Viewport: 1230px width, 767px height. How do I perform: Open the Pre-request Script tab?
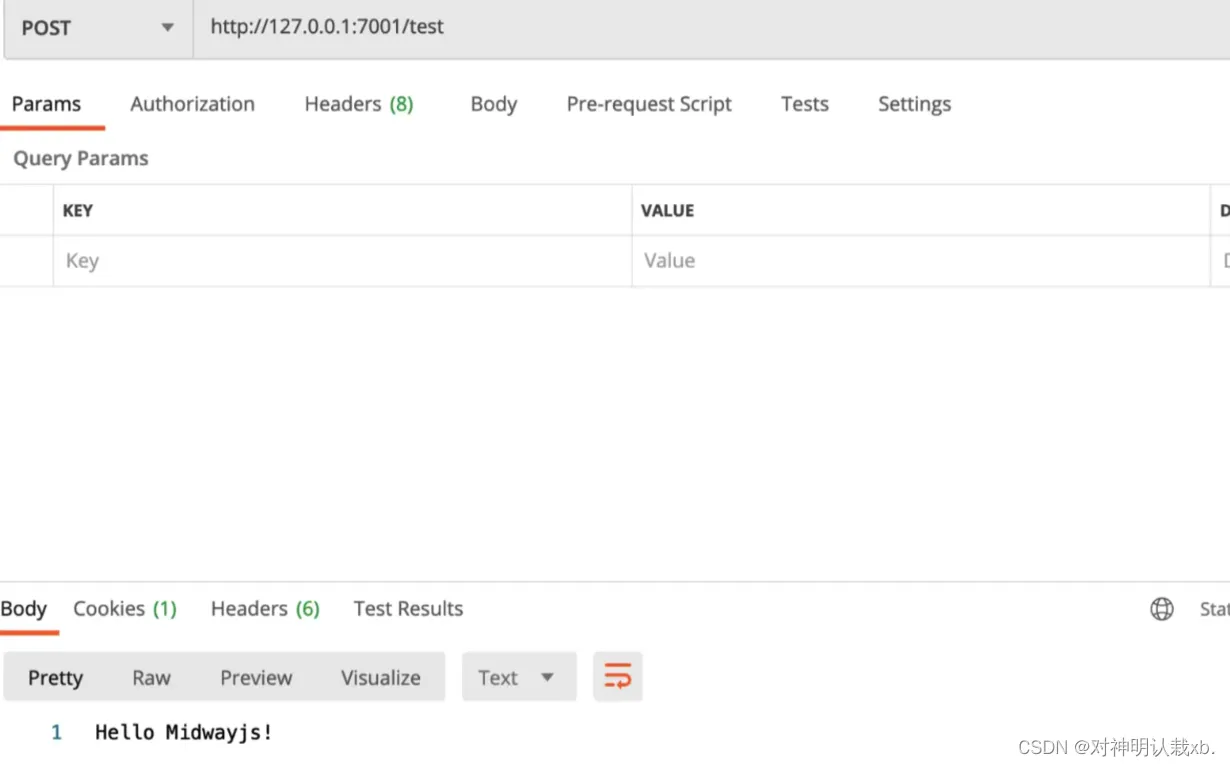click(649, 104)
